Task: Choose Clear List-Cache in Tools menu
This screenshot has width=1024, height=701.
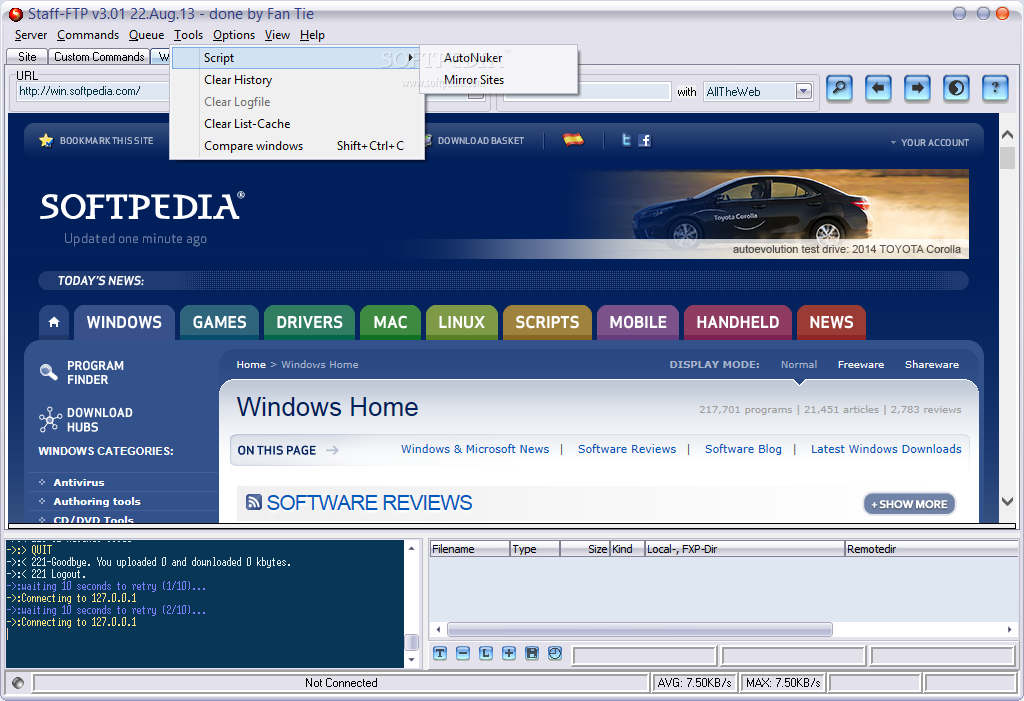Action: (297, 123)
